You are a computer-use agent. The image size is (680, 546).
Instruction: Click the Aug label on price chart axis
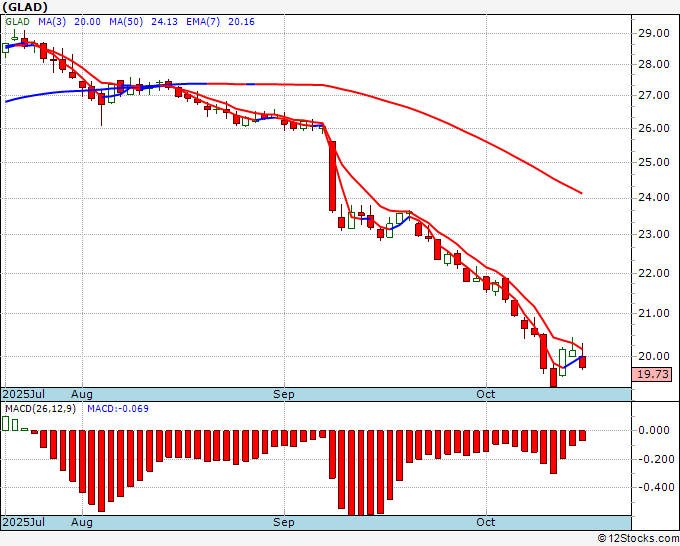[x=82, y=394]
